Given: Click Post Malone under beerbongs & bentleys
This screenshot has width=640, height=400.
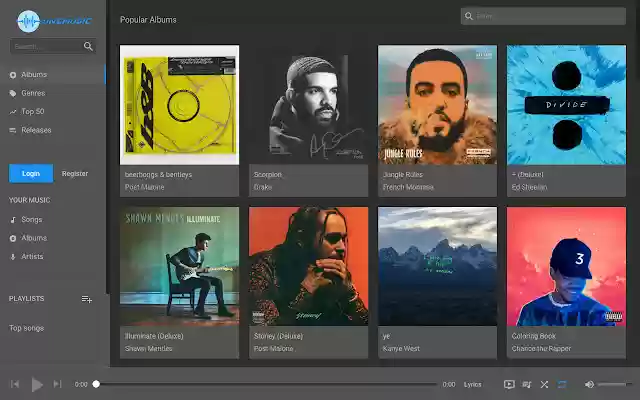Looking at the screenshot, I should 144,187.
